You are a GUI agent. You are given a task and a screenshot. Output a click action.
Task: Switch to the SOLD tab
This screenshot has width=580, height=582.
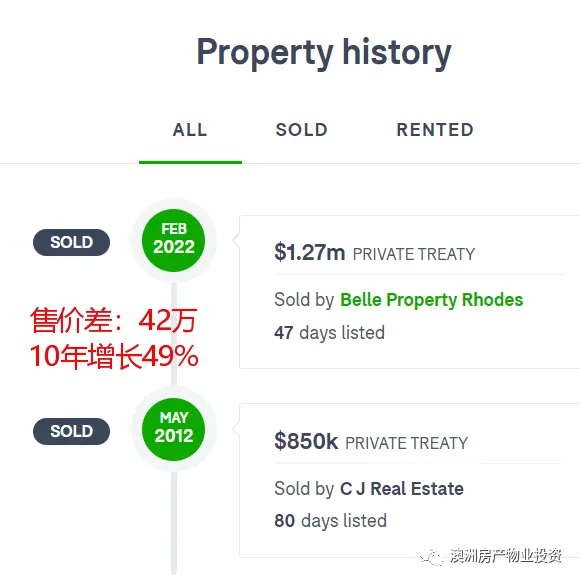tap(302, 130)
